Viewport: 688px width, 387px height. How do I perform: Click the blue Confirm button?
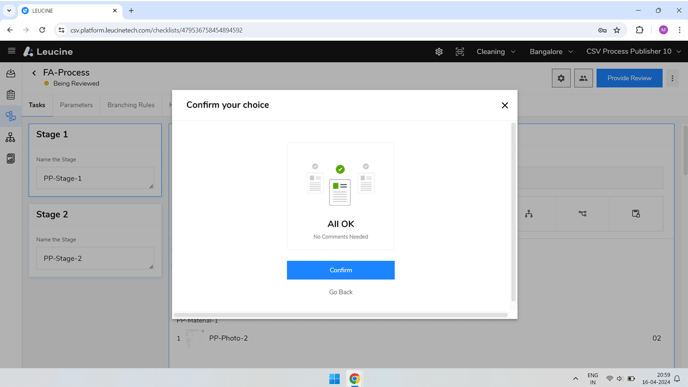pos(340,270)
